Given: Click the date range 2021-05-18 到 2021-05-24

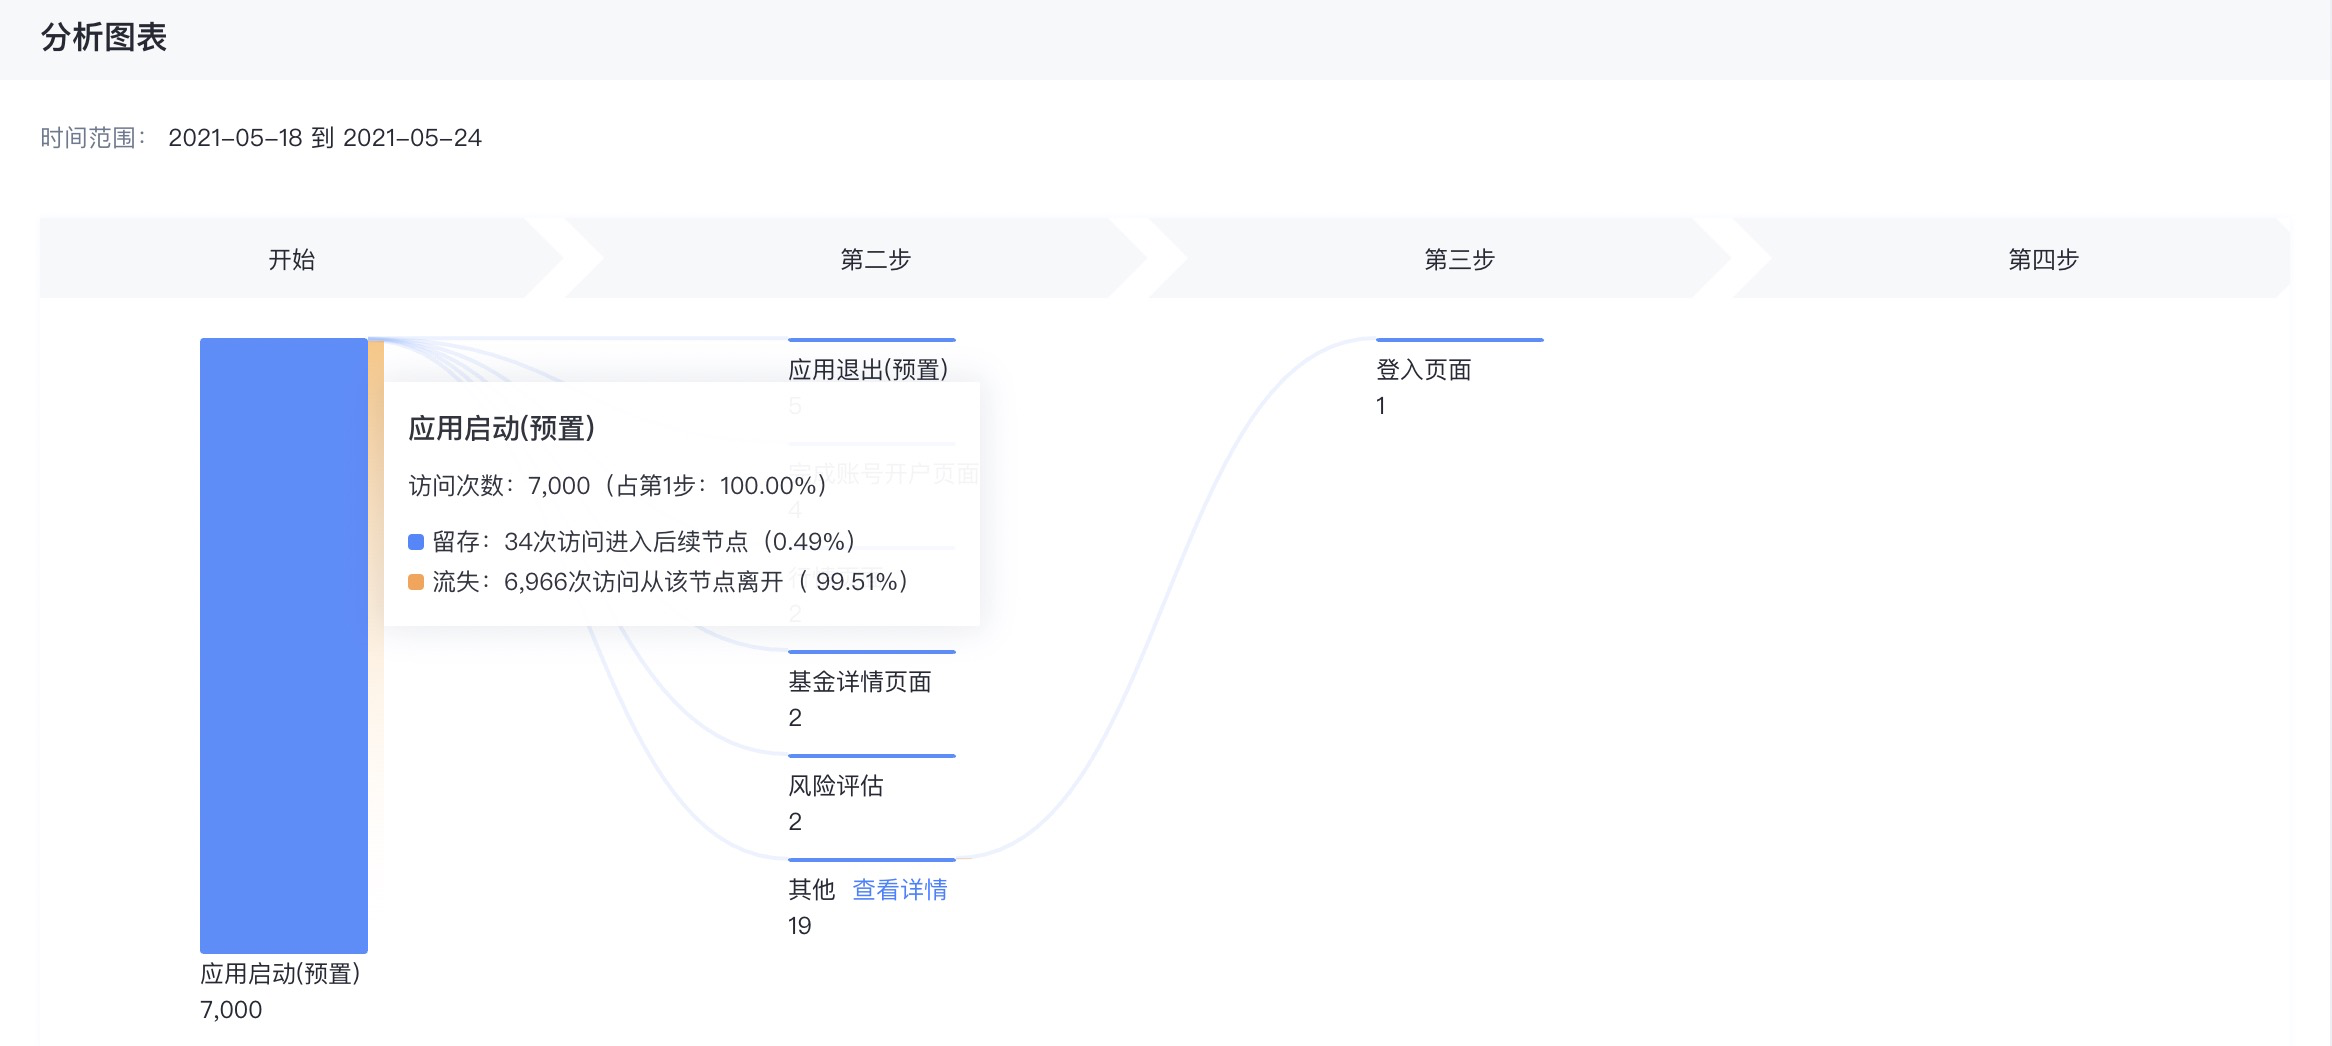Looking at the screenshot, I should tap(325, 138).
